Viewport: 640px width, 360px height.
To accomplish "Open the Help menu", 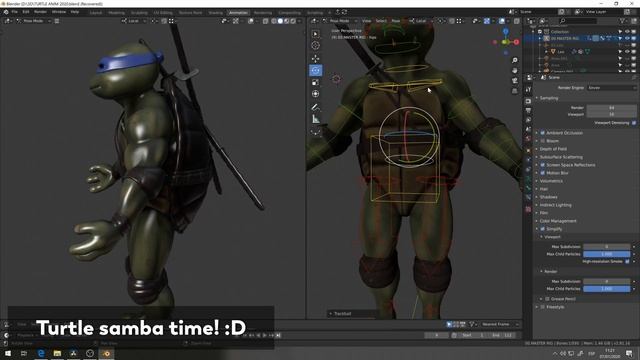I will (75, 12).
